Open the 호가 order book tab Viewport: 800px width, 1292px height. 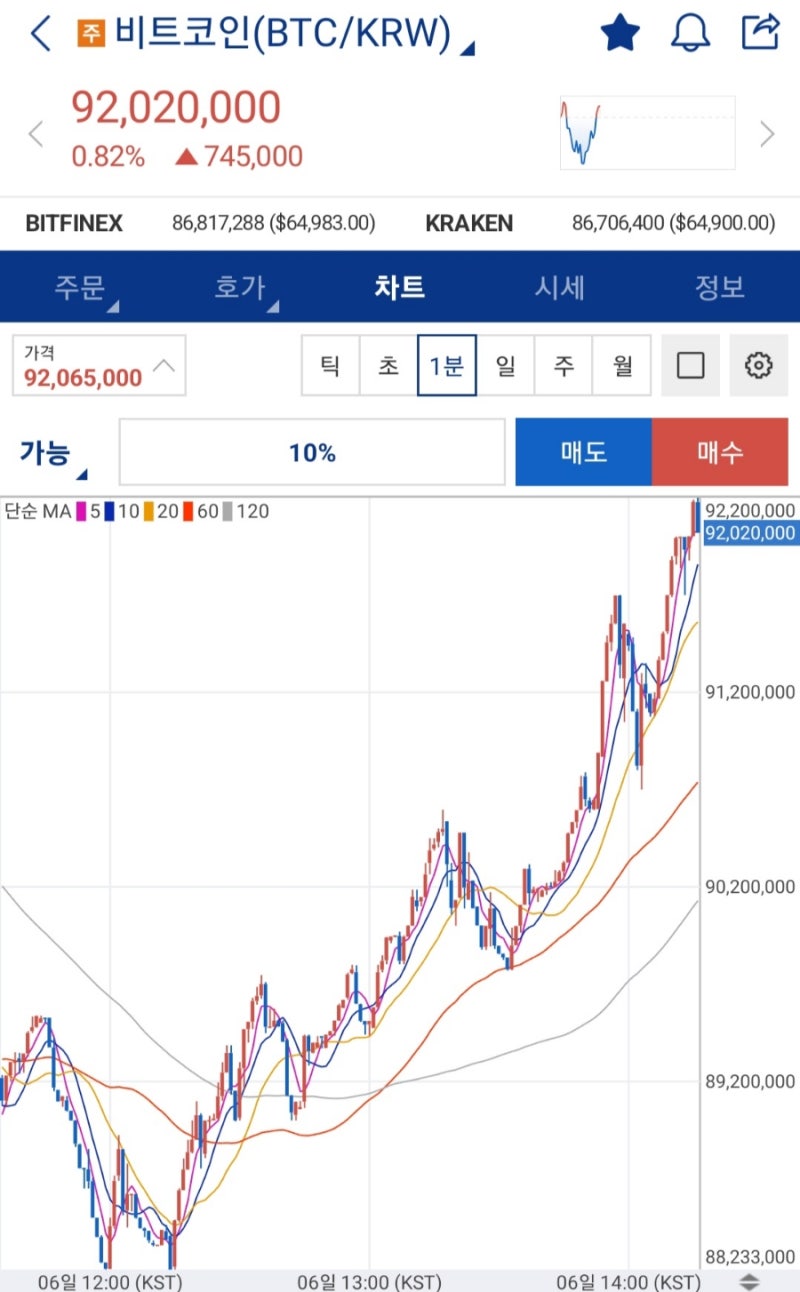pos(239,287)
